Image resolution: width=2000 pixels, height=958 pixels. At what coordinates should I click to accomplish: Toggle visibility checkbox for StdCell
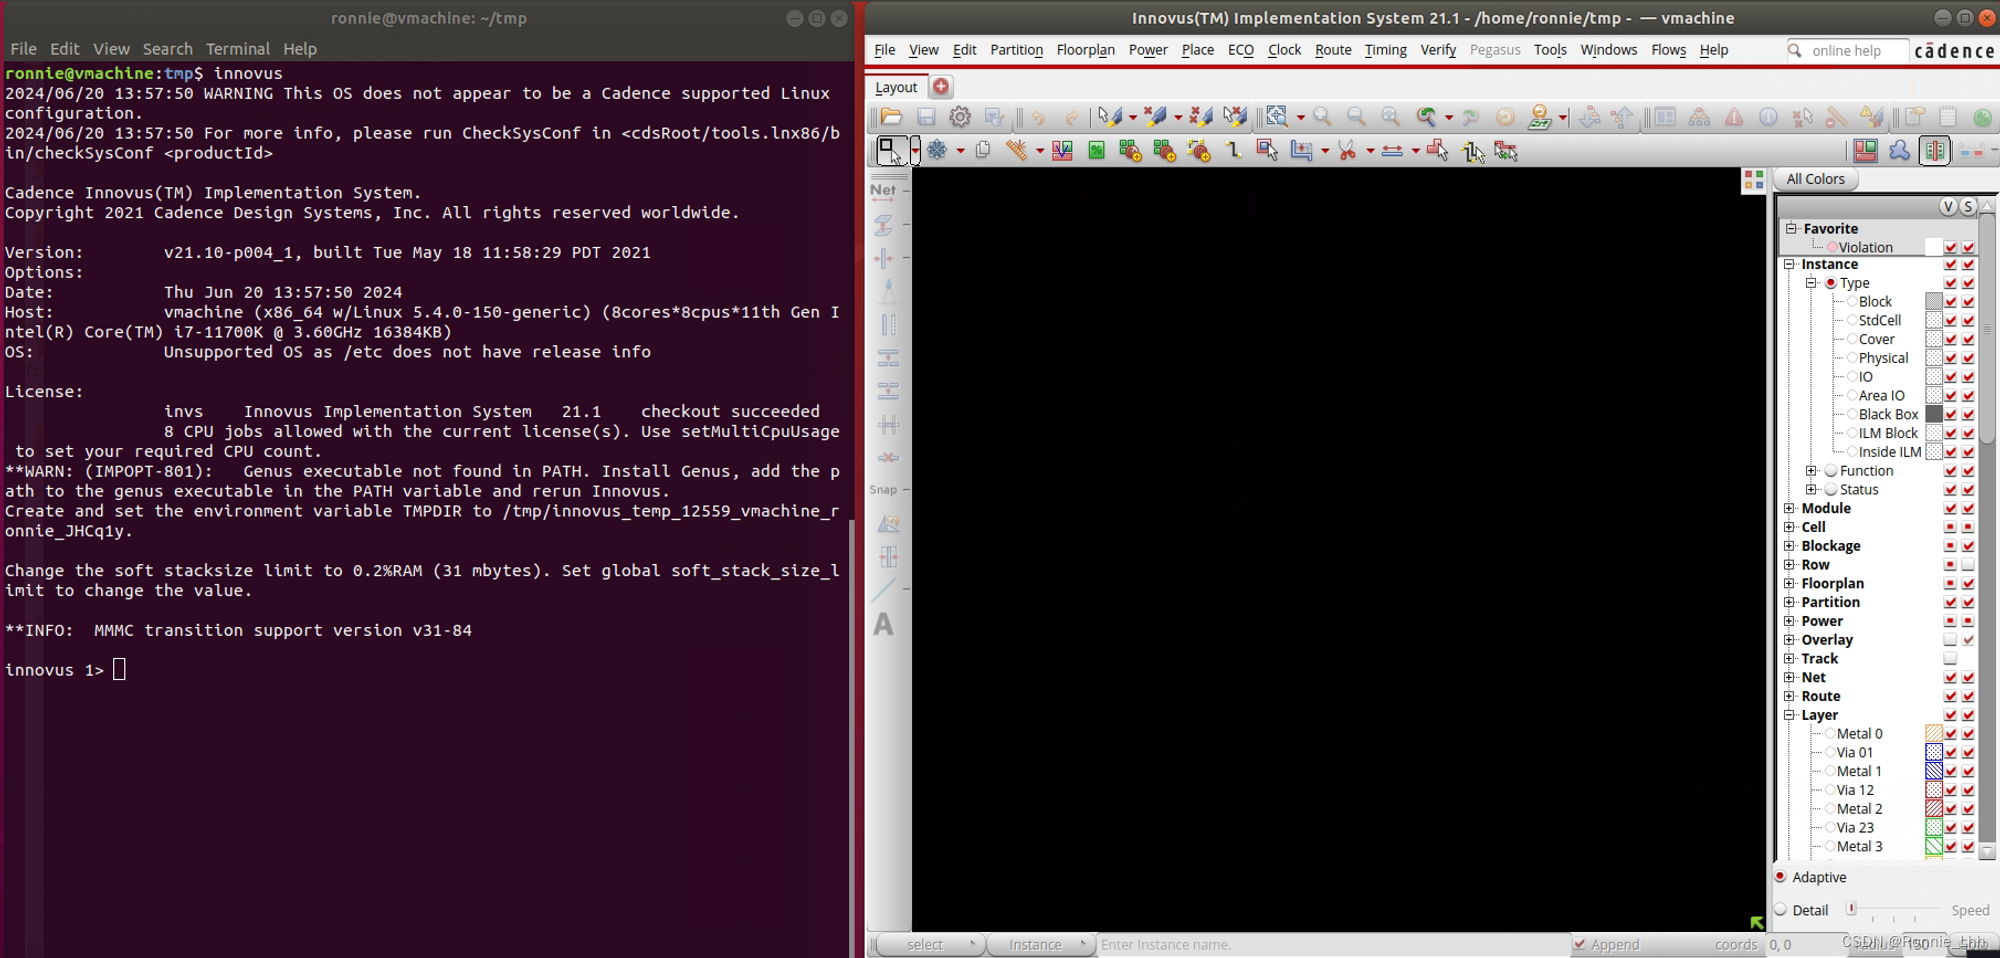tap(1950, 321)
